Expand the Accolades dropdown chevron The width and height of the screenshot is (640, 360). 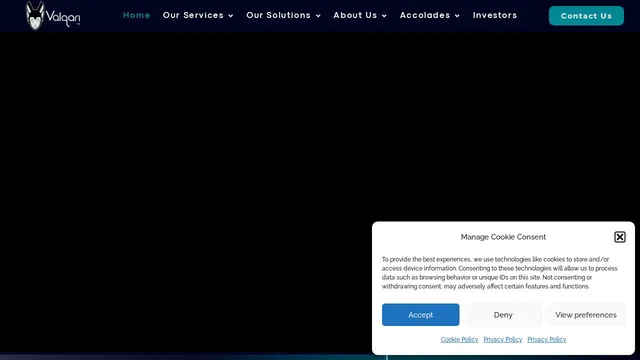click(x=457, y=16)
